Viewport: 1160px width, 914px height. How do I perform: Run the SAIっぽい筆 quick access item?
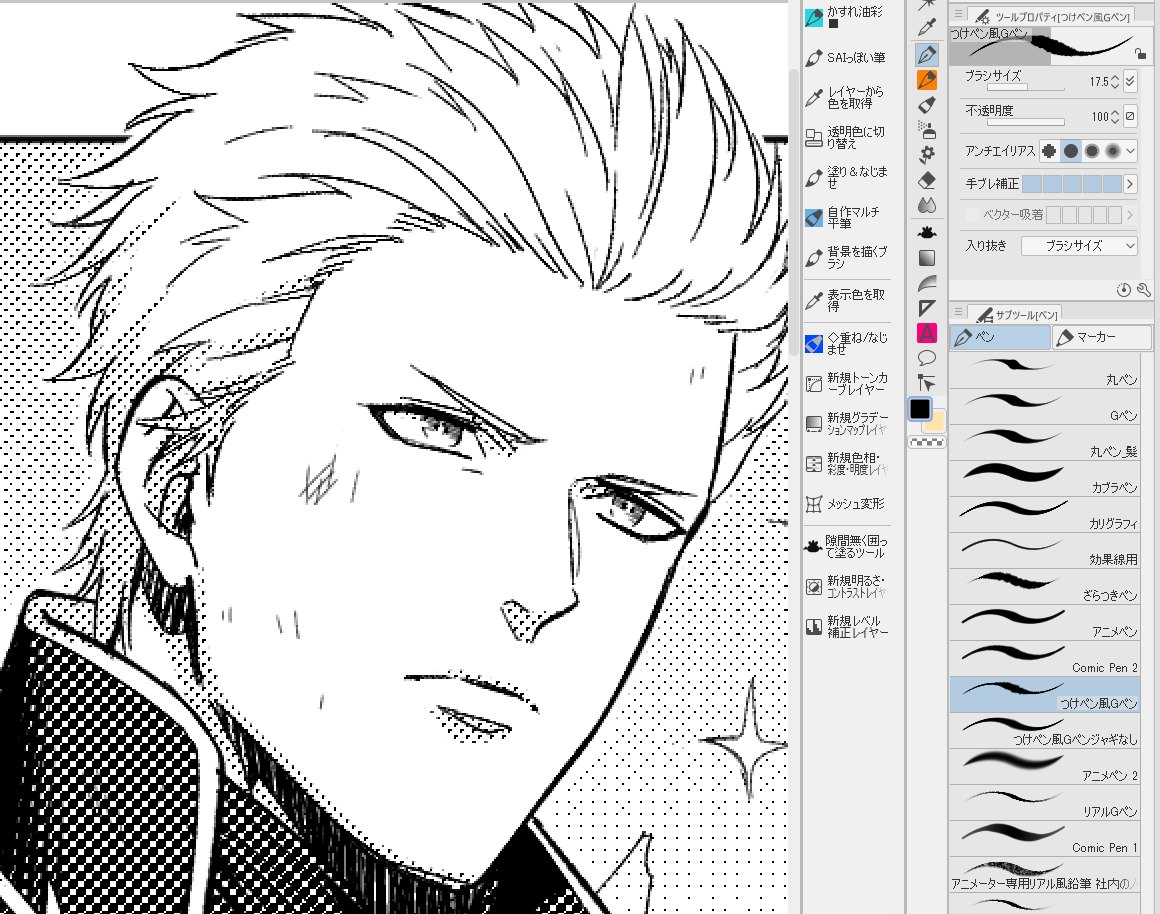[847, 58]
